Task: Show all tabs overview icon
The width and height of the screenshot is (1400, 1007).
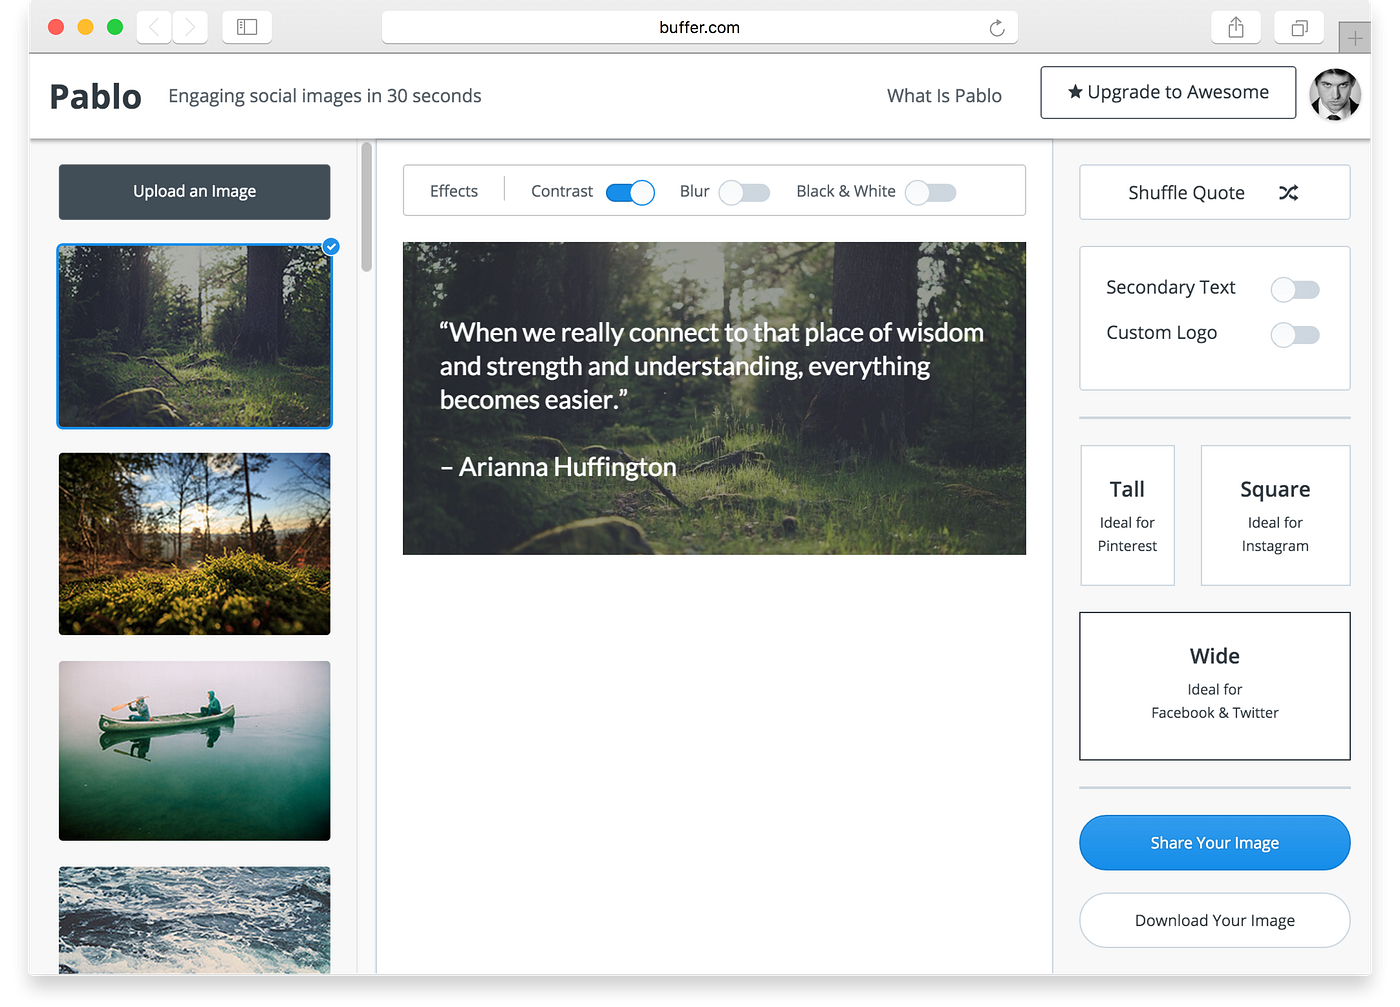Action: click(x=1299, y=28)
